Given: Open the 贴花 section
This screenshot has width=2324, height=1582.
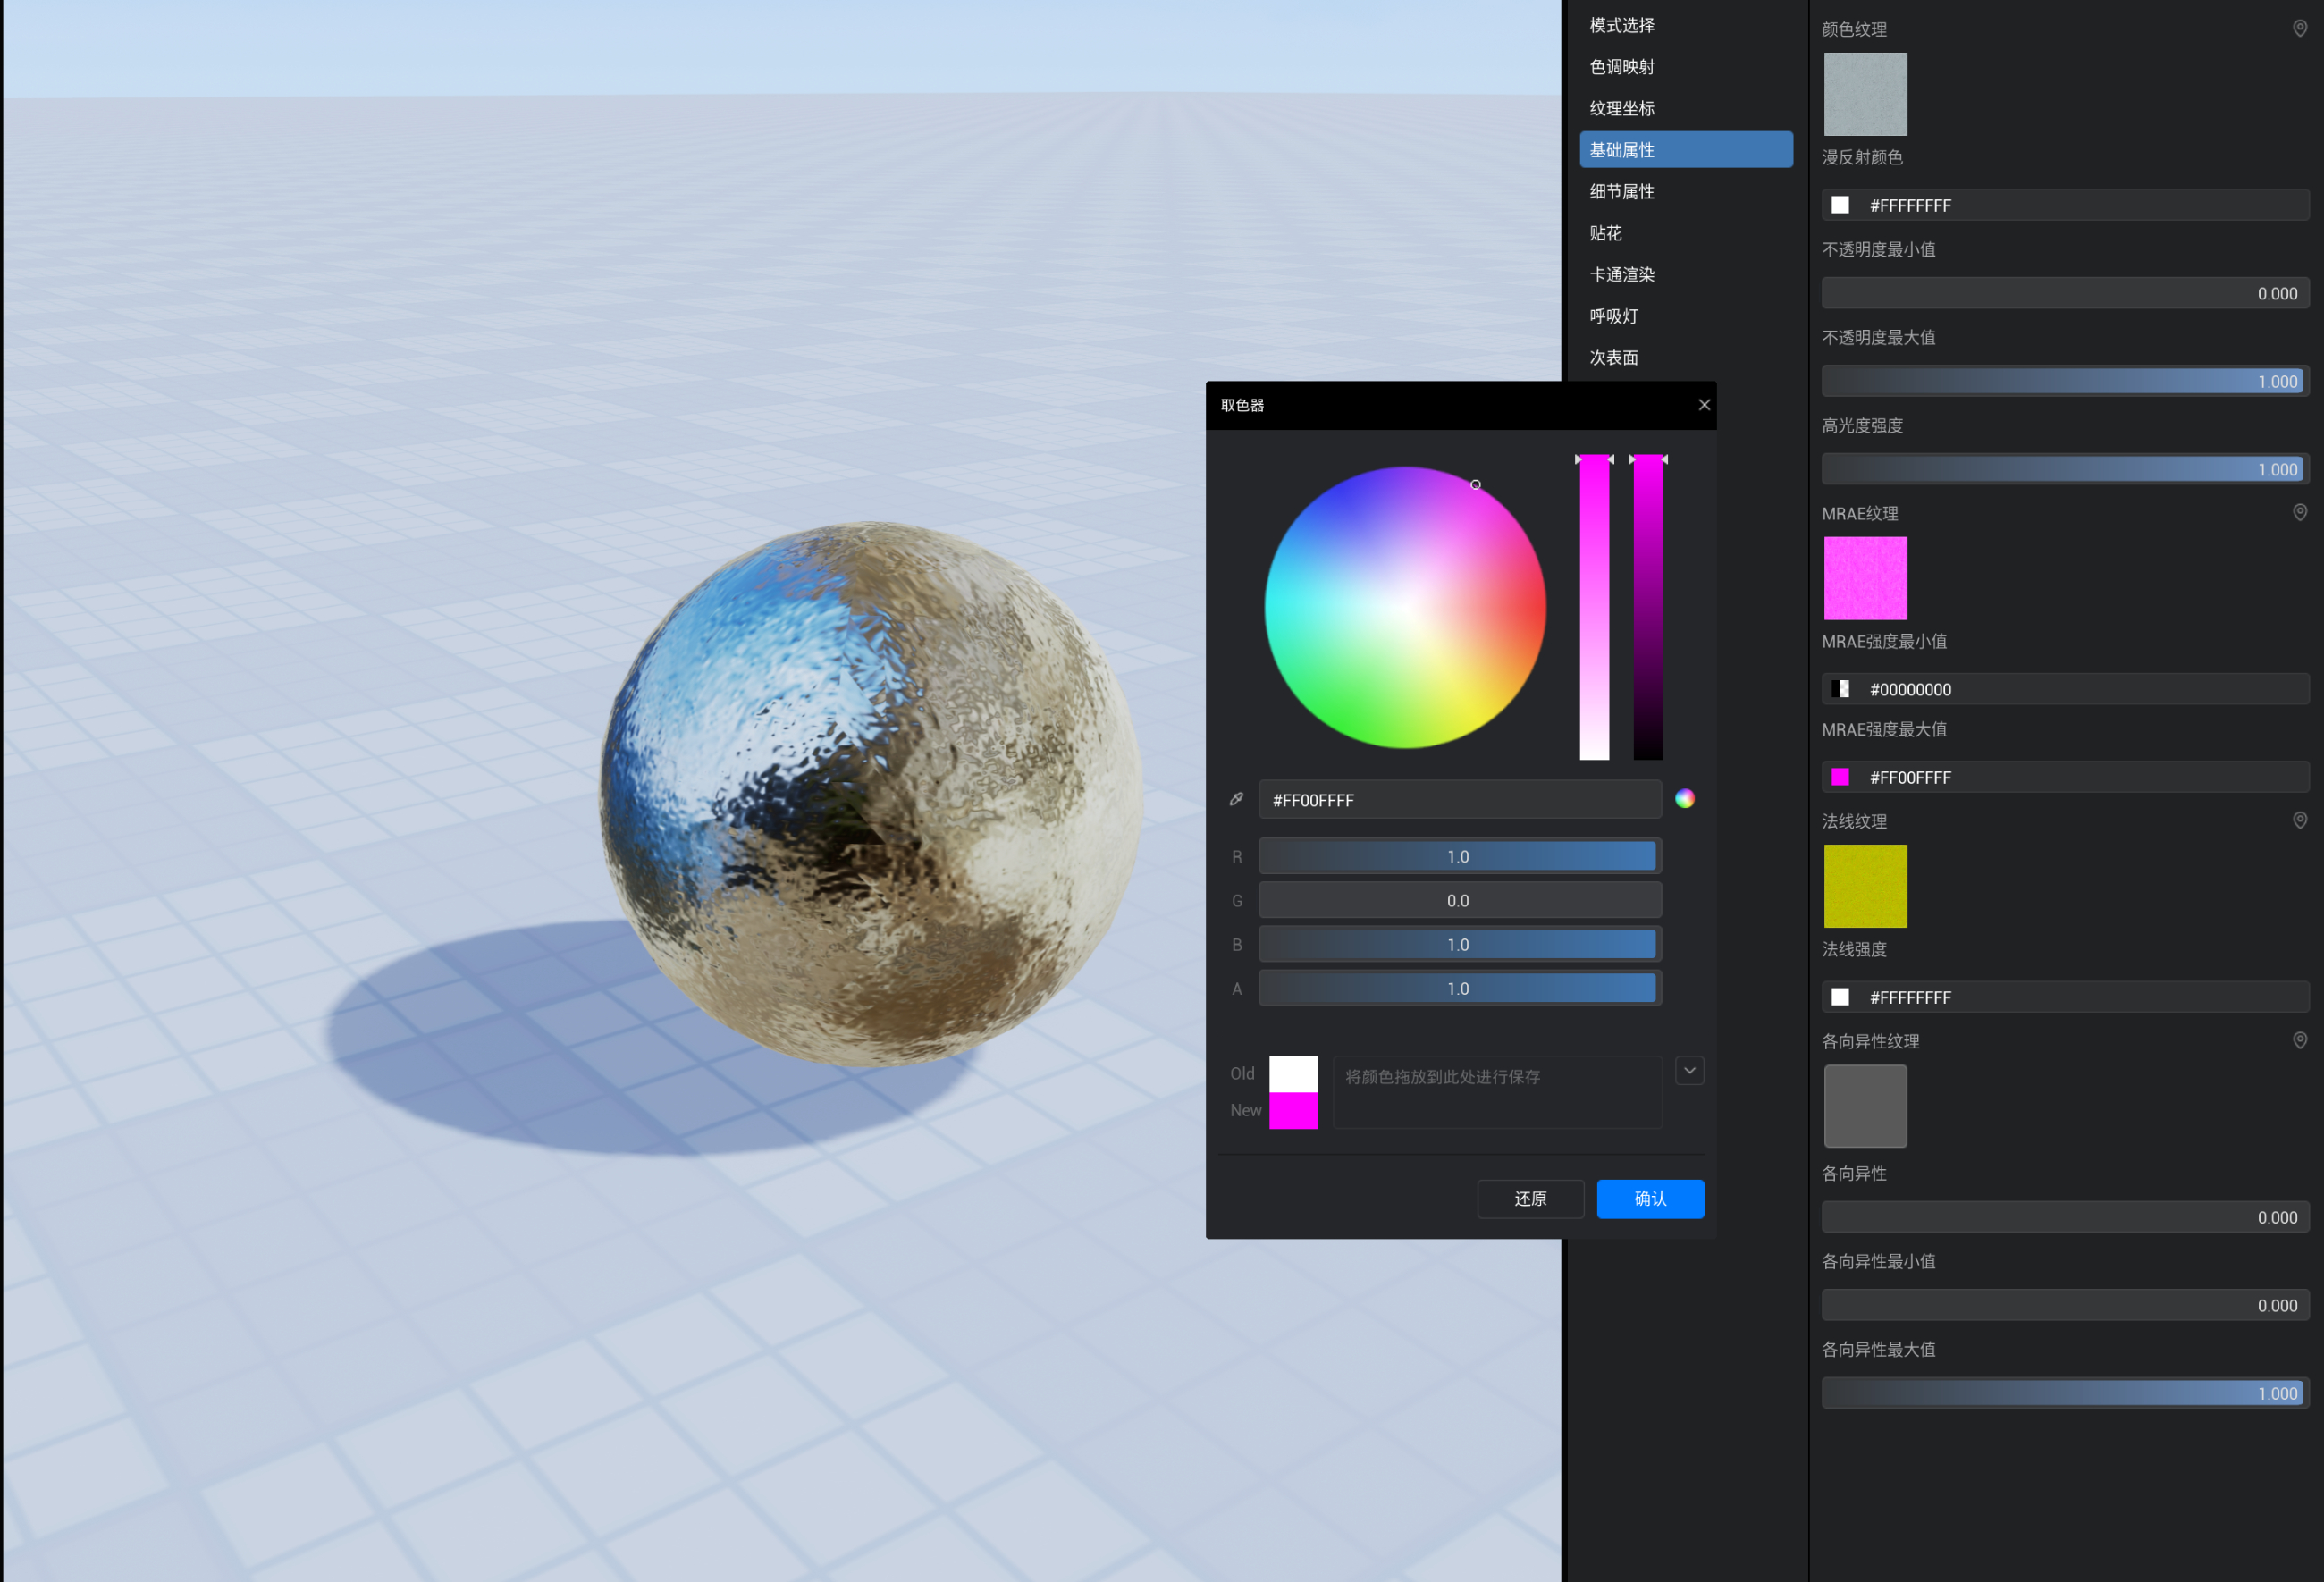Looking at the screenshot, I should [1686, 233].
